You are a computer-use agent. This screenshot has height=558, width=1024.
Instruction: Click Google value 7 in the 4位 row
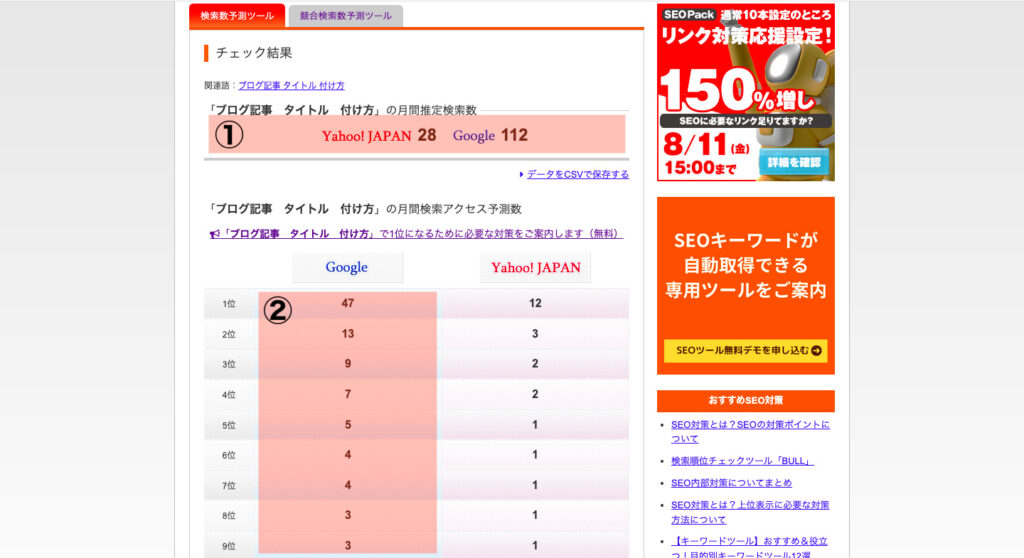(x=347, y=394)
